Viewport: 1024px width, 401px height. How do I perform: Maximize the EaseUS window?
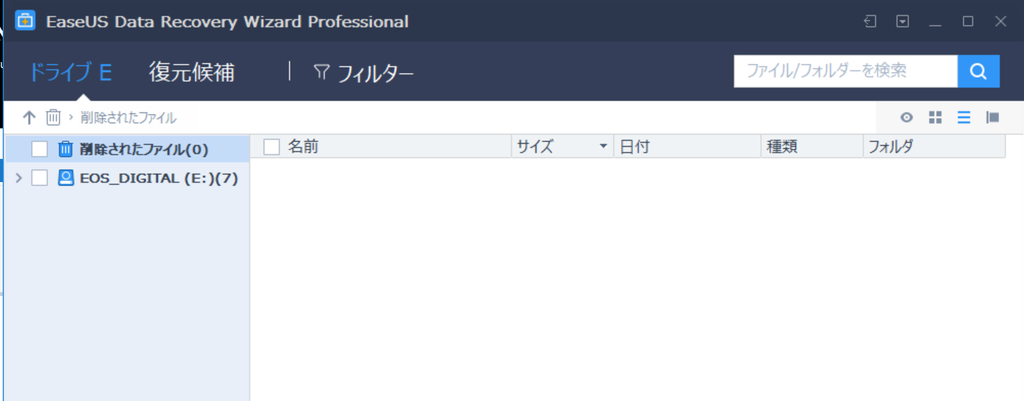[x=968, y=22]
